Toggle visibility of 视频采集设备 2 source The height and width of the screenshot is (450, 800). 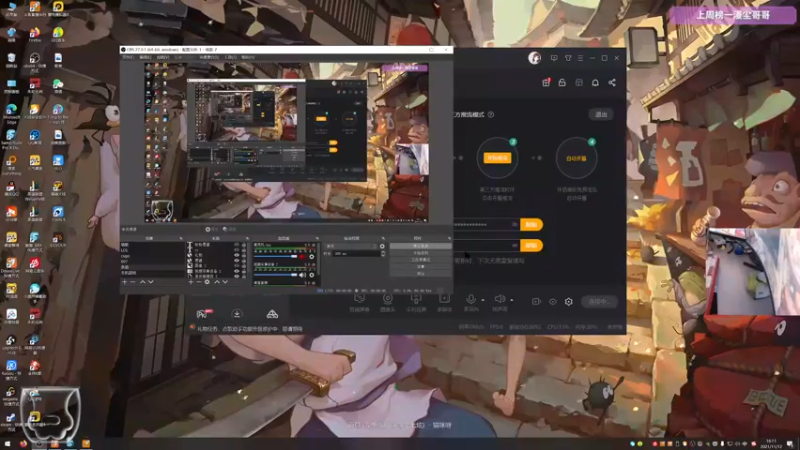(x=236, y=271)
